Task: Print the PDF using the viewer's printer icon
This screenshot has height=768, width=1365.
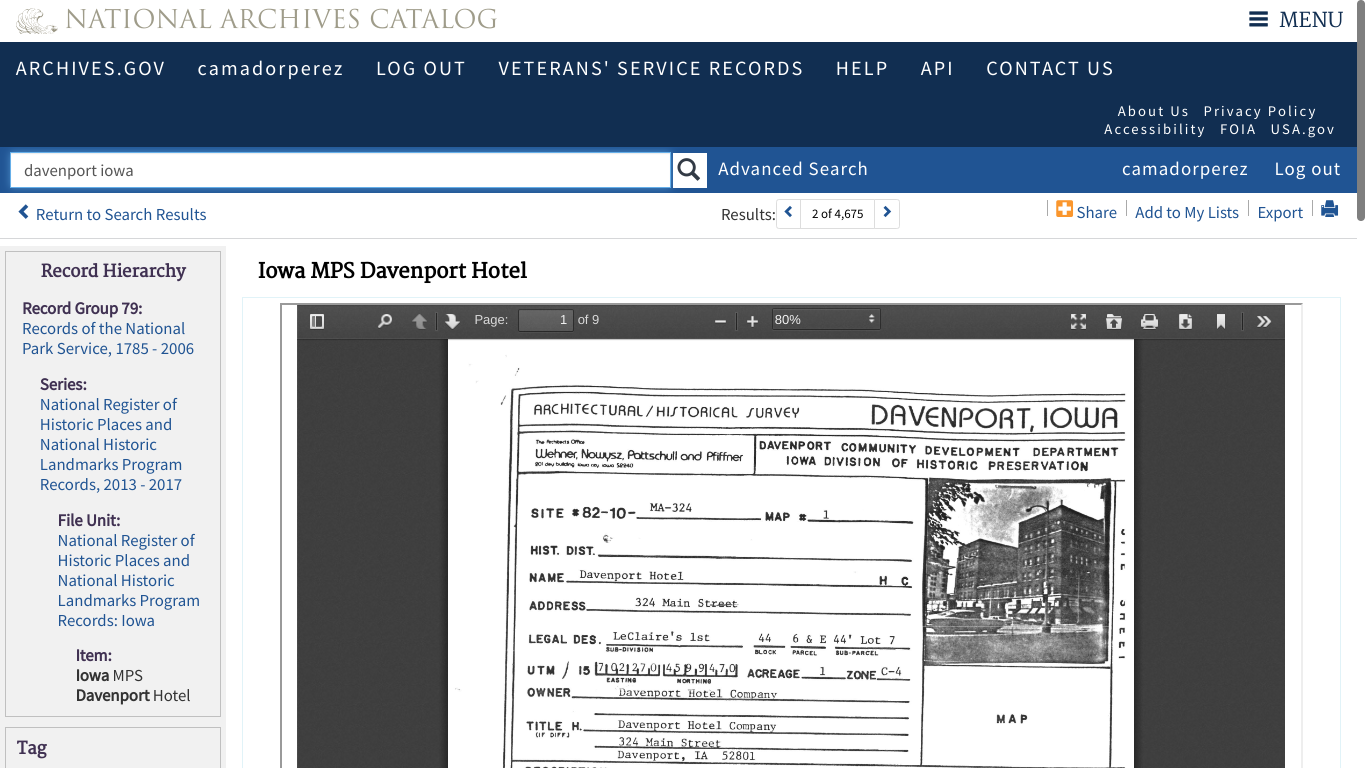Action: (x=1150, y=321)
